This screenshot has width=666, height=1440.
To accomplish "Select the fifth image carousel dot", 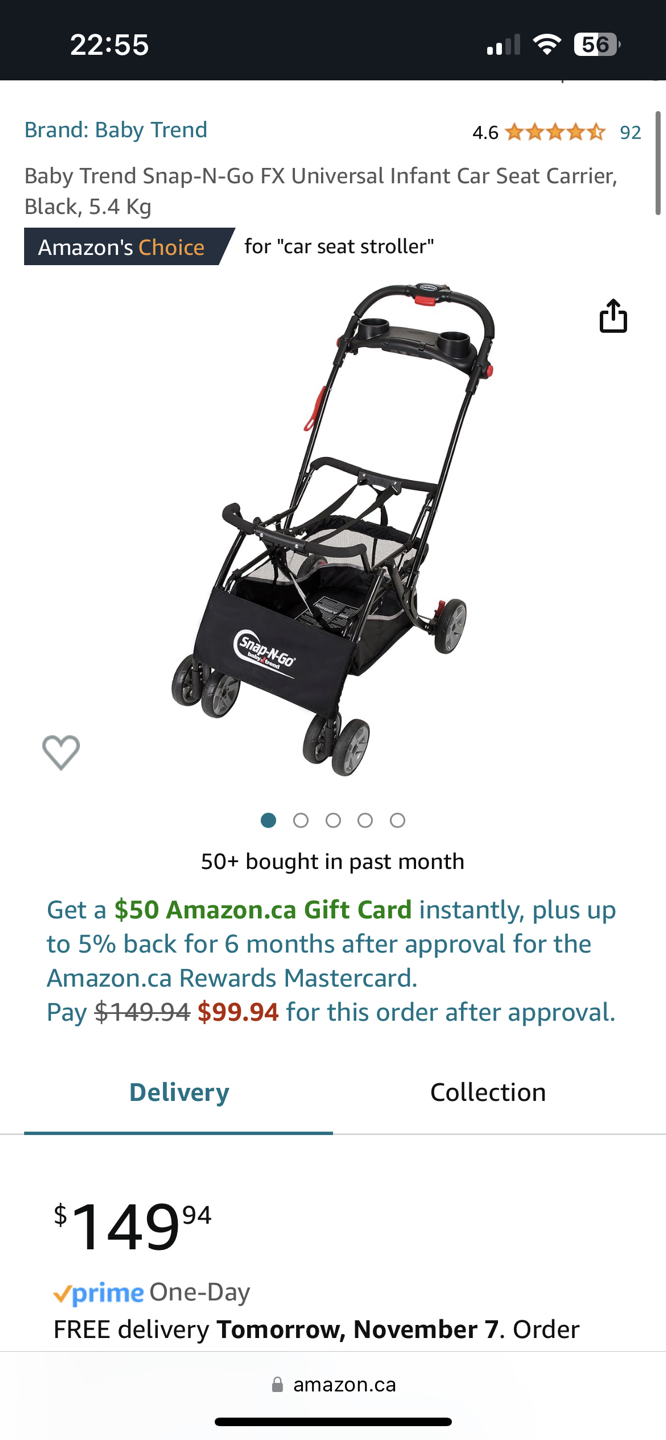I will click(x=397, y=820).
